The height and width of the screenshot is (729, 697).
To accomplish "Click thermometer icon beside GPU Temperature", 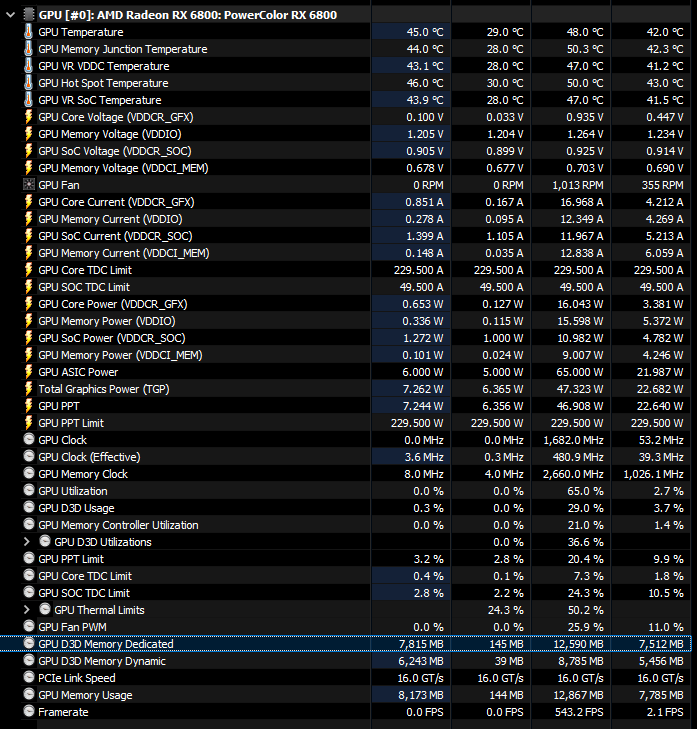I will pos(29,32).
